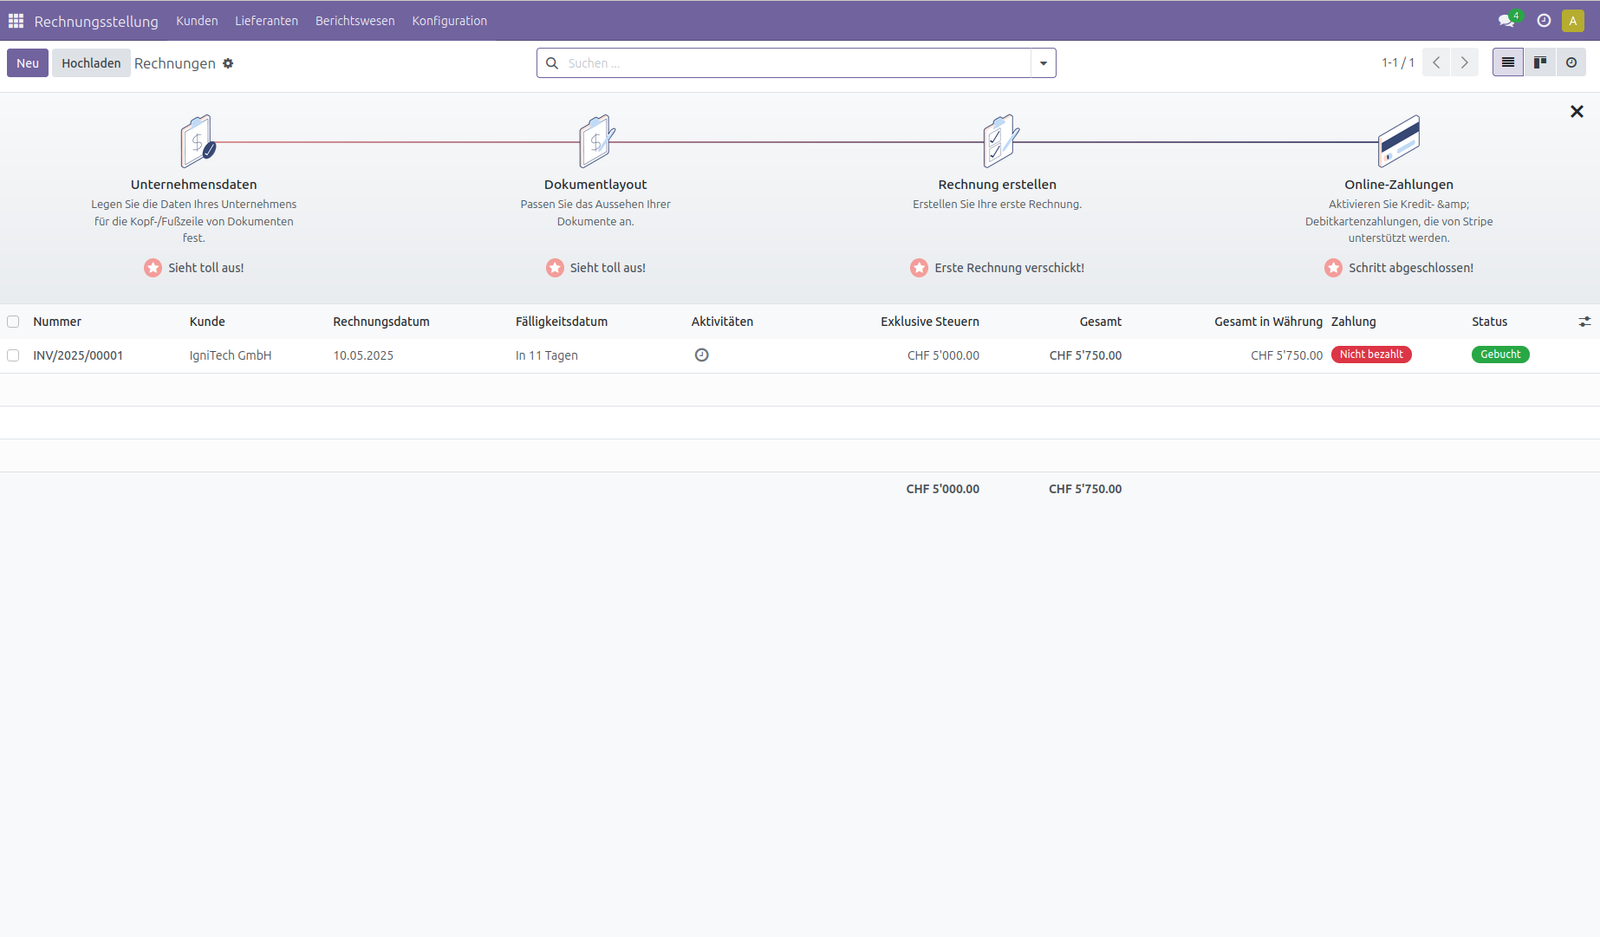1600x937 pixels.
Task: Go to next page of records
Action: [1465, 63]
